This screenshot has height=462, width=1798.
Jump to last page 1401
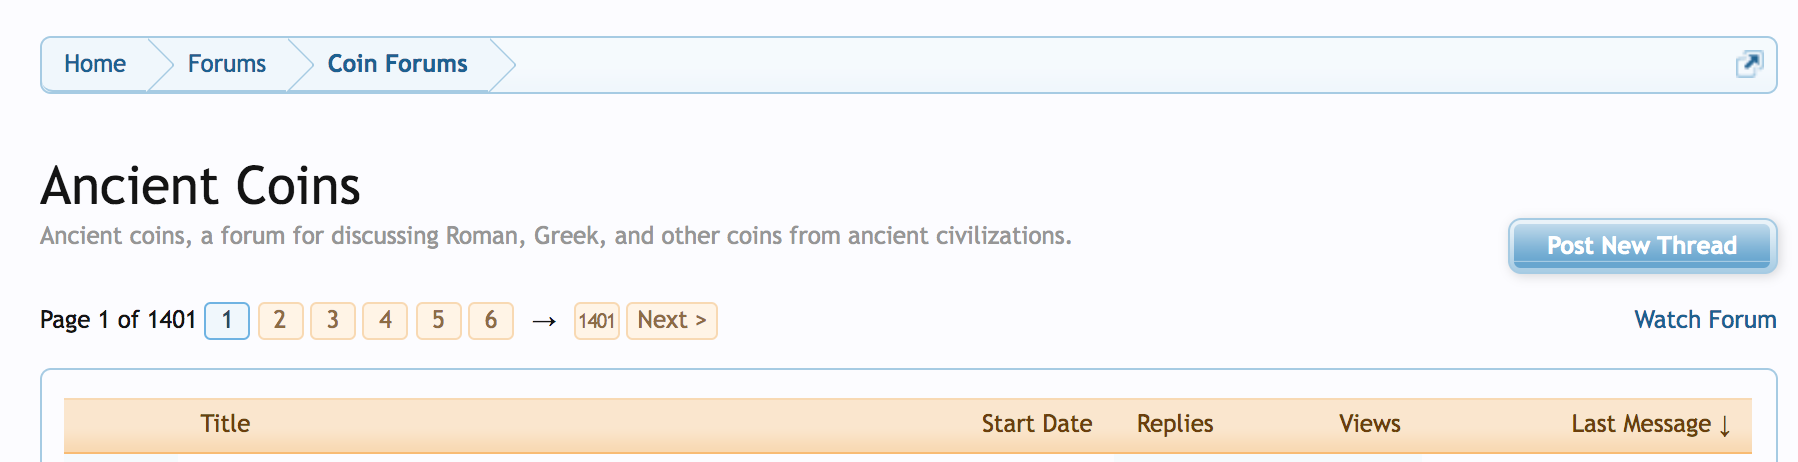tap(596, 321)
